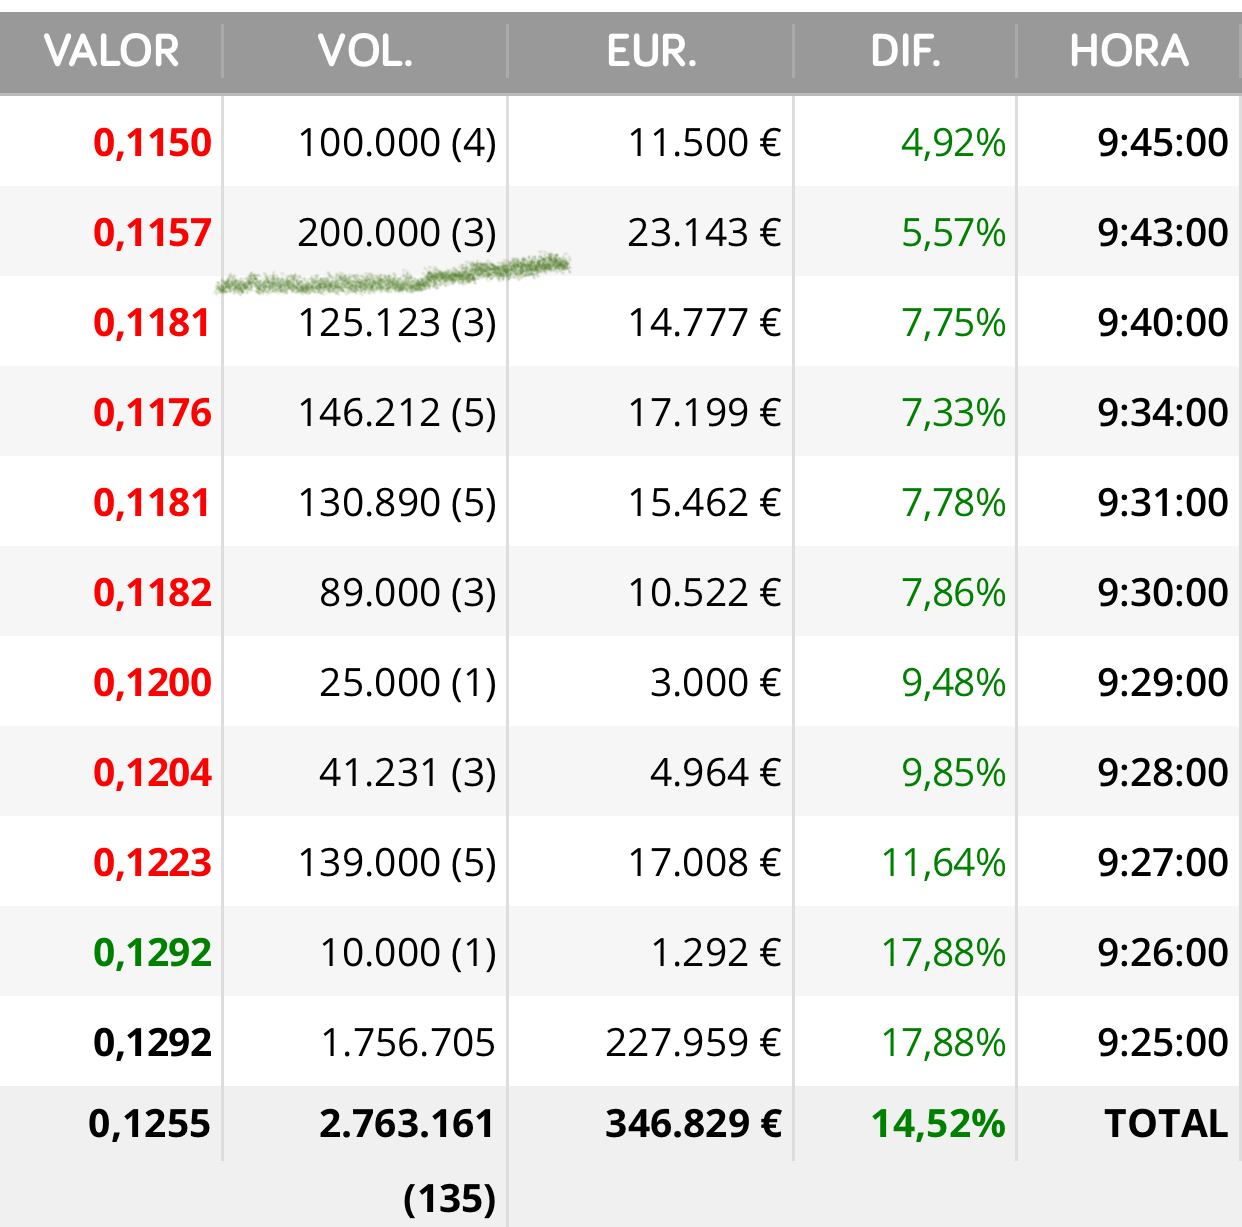The height and width of the screenshot is (1227, 1242).
Task: Select the TOTAL row label
Action: 1166,1124
